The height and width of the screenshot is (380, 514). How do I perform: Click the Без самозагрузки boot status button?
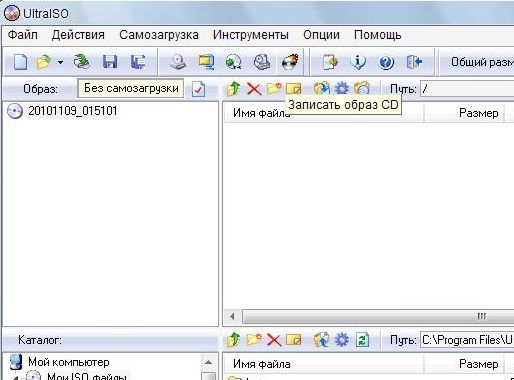click(x=131, y=88)
